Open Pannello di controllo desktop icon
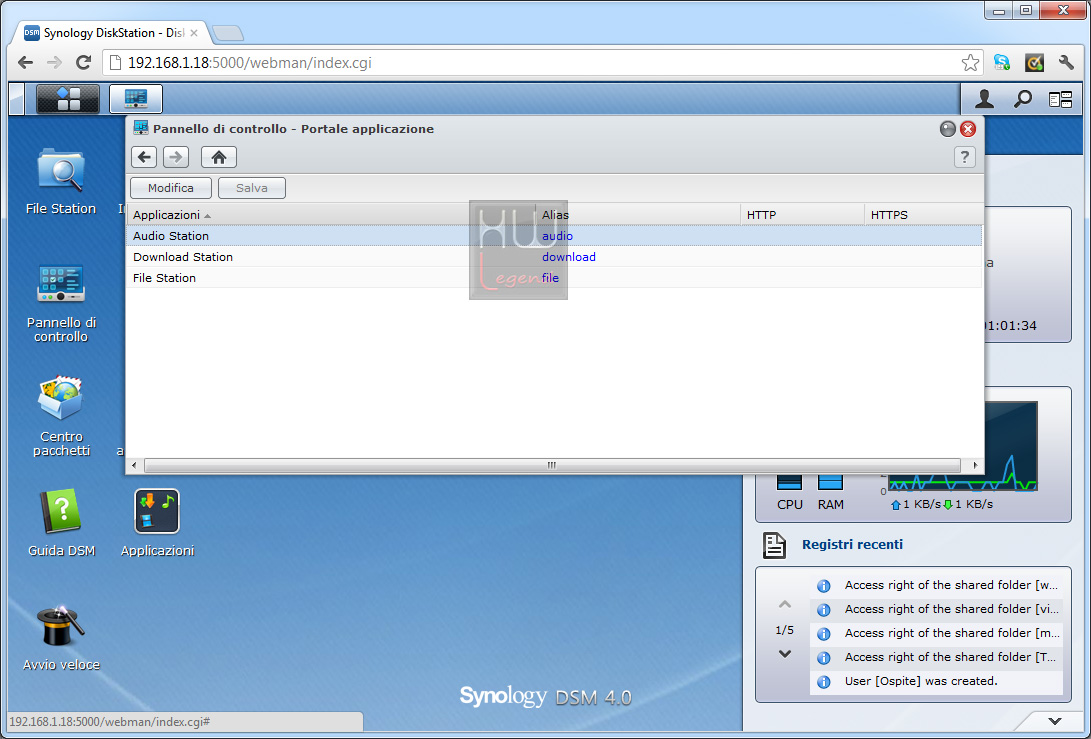1091x739 pixels. coord(61,303)
